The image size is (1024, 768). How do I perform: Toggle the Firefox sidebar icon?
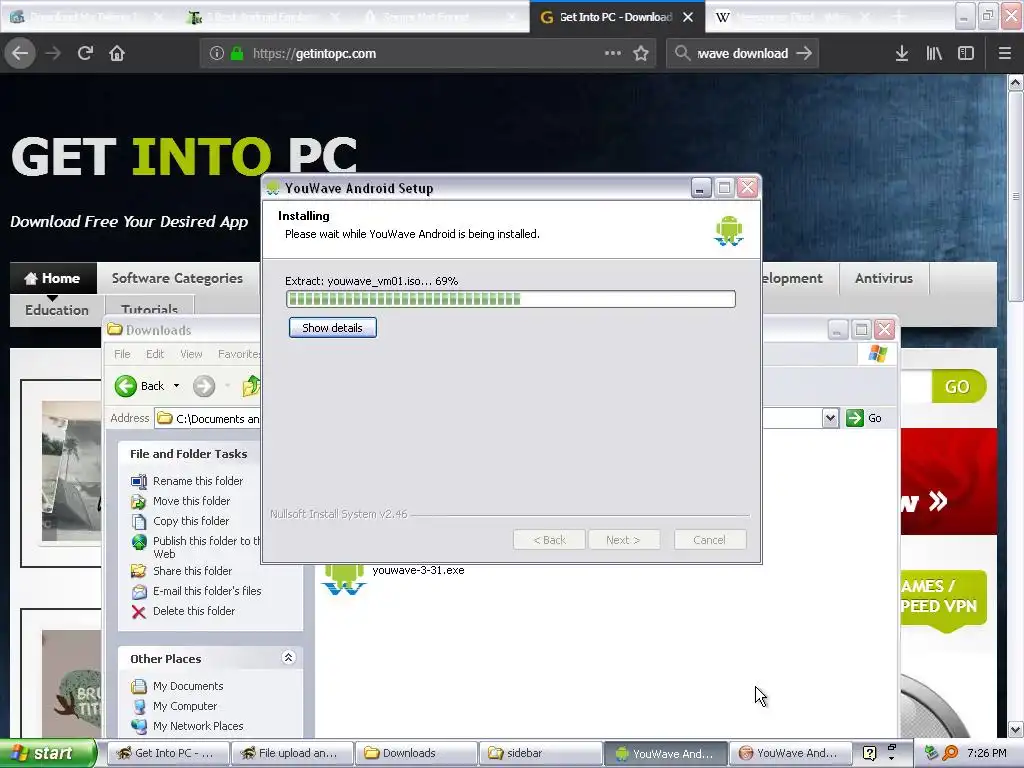[x=966, y=54]
